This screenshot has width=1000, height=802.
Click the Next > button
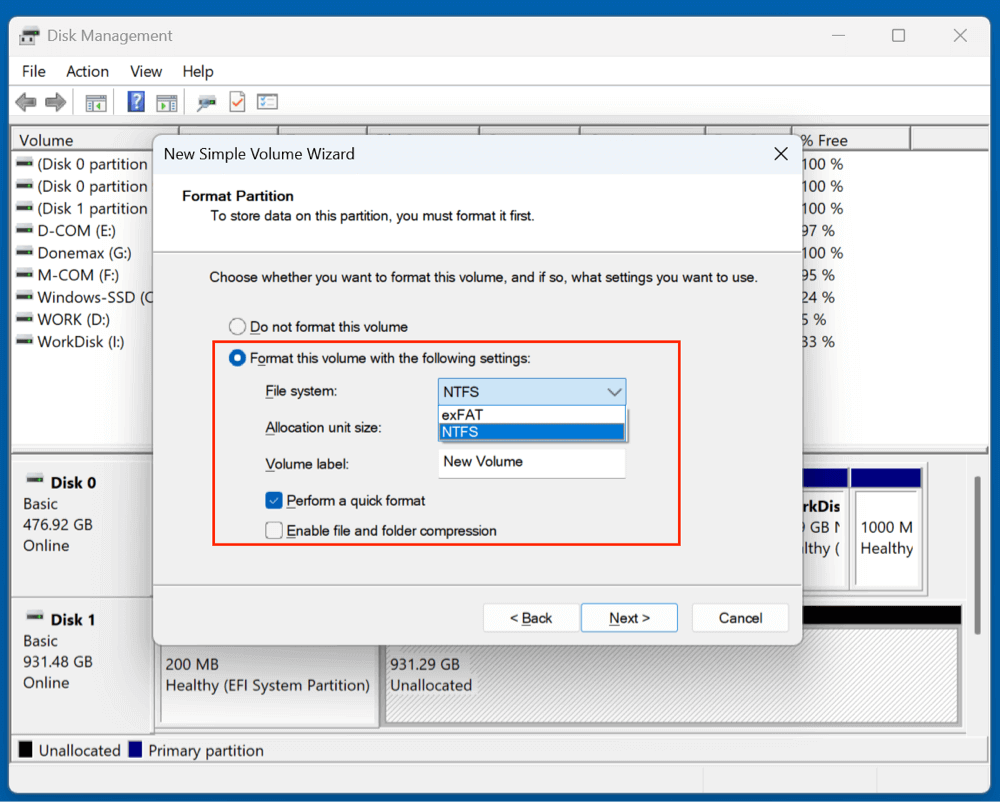[629, 618]
